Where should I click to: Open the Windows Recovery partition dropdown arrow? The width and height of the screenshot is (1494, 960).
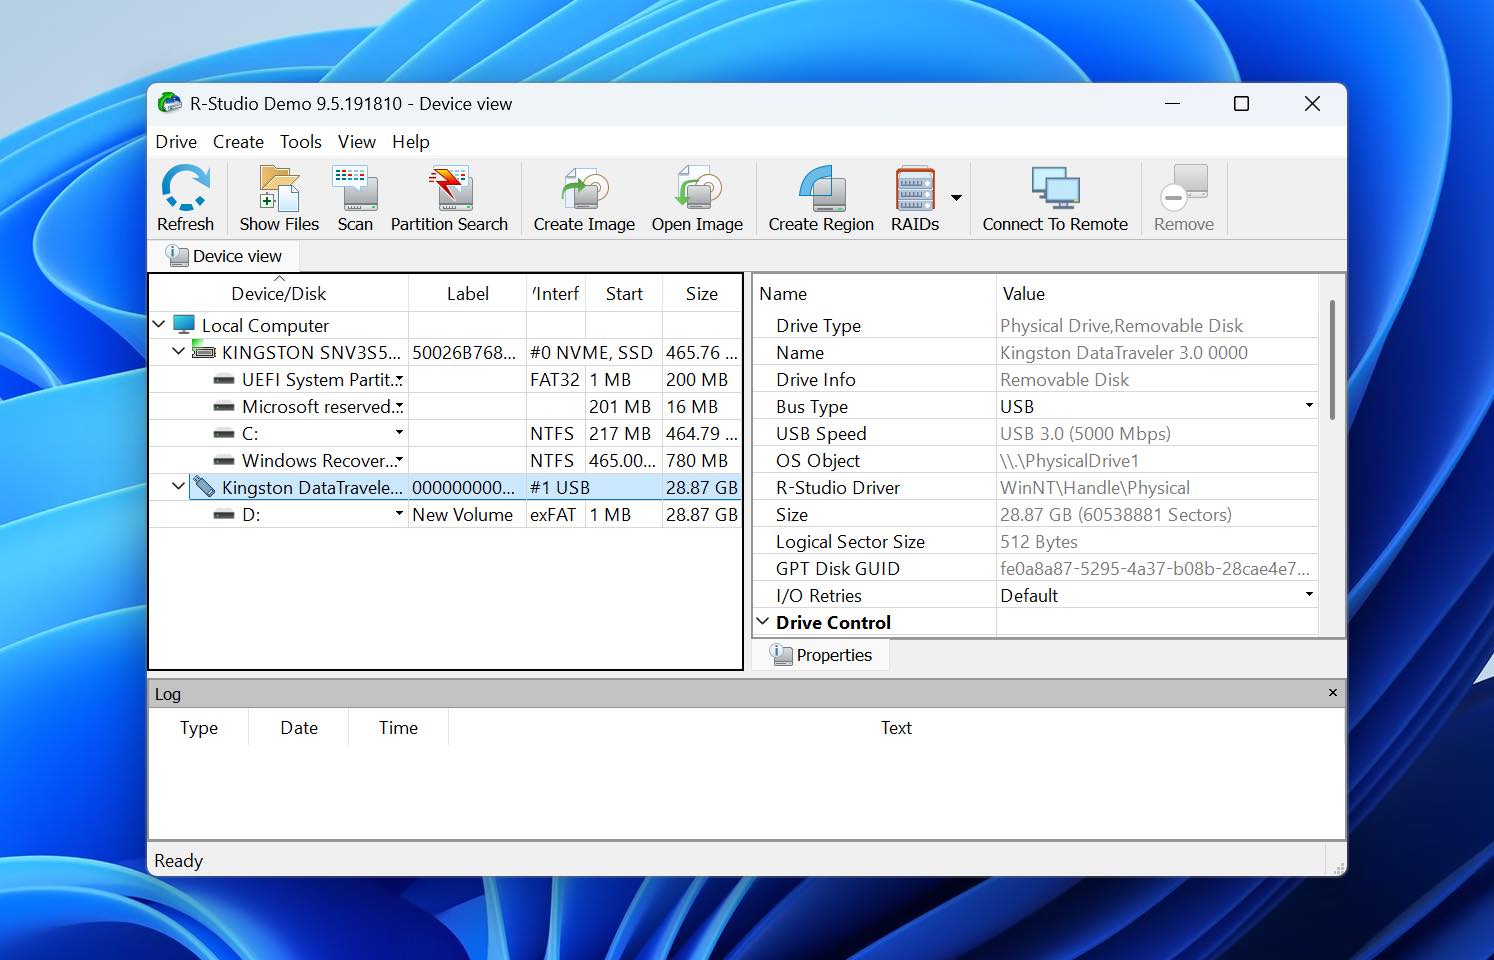coord(399,460)
